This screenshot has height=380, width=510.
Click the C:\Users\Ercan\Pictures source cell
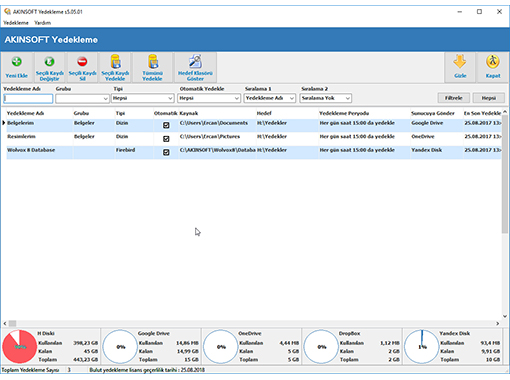tap(210, 137)
